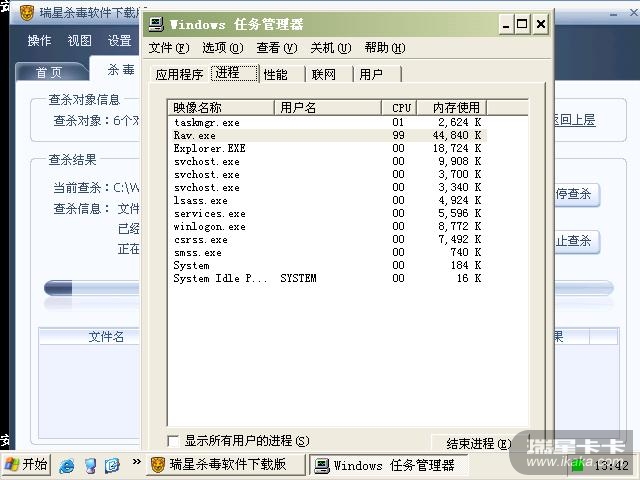Click the pause scan 停查杀 button
Viewport: 640px width, 480px height.
pos(576,194)
